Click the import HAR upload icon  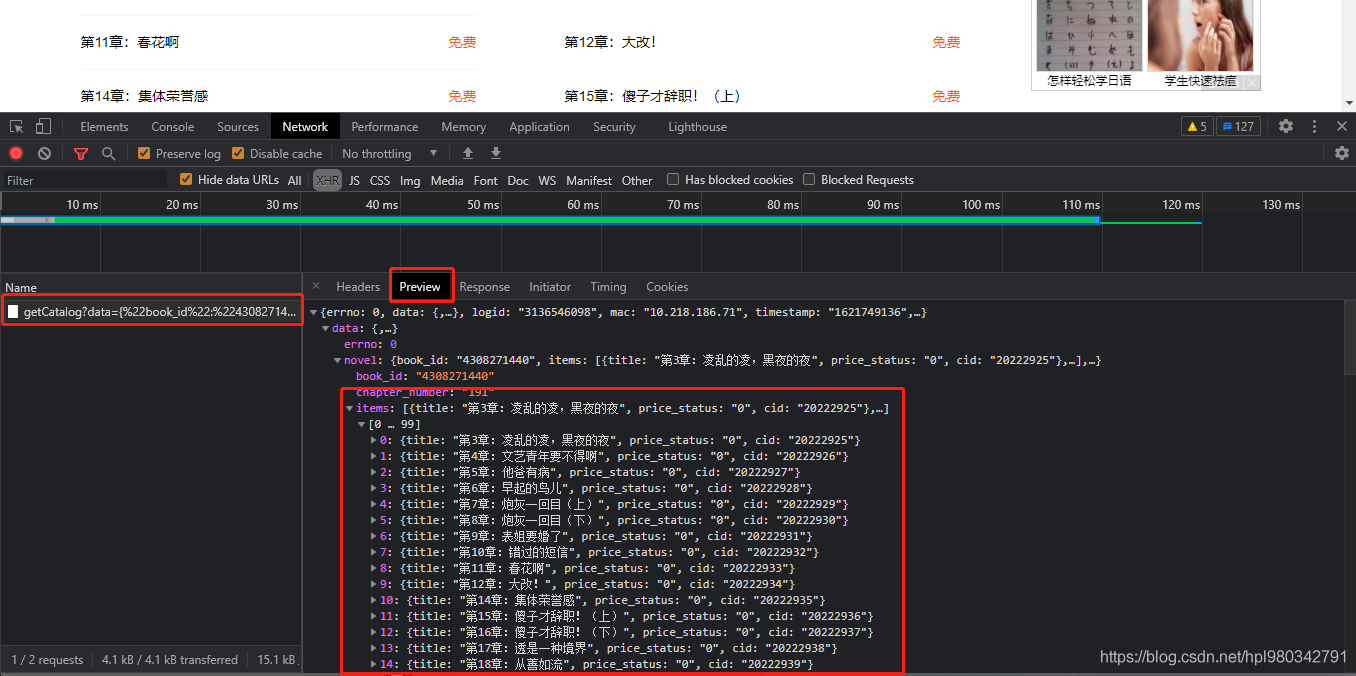click(467, 154)
